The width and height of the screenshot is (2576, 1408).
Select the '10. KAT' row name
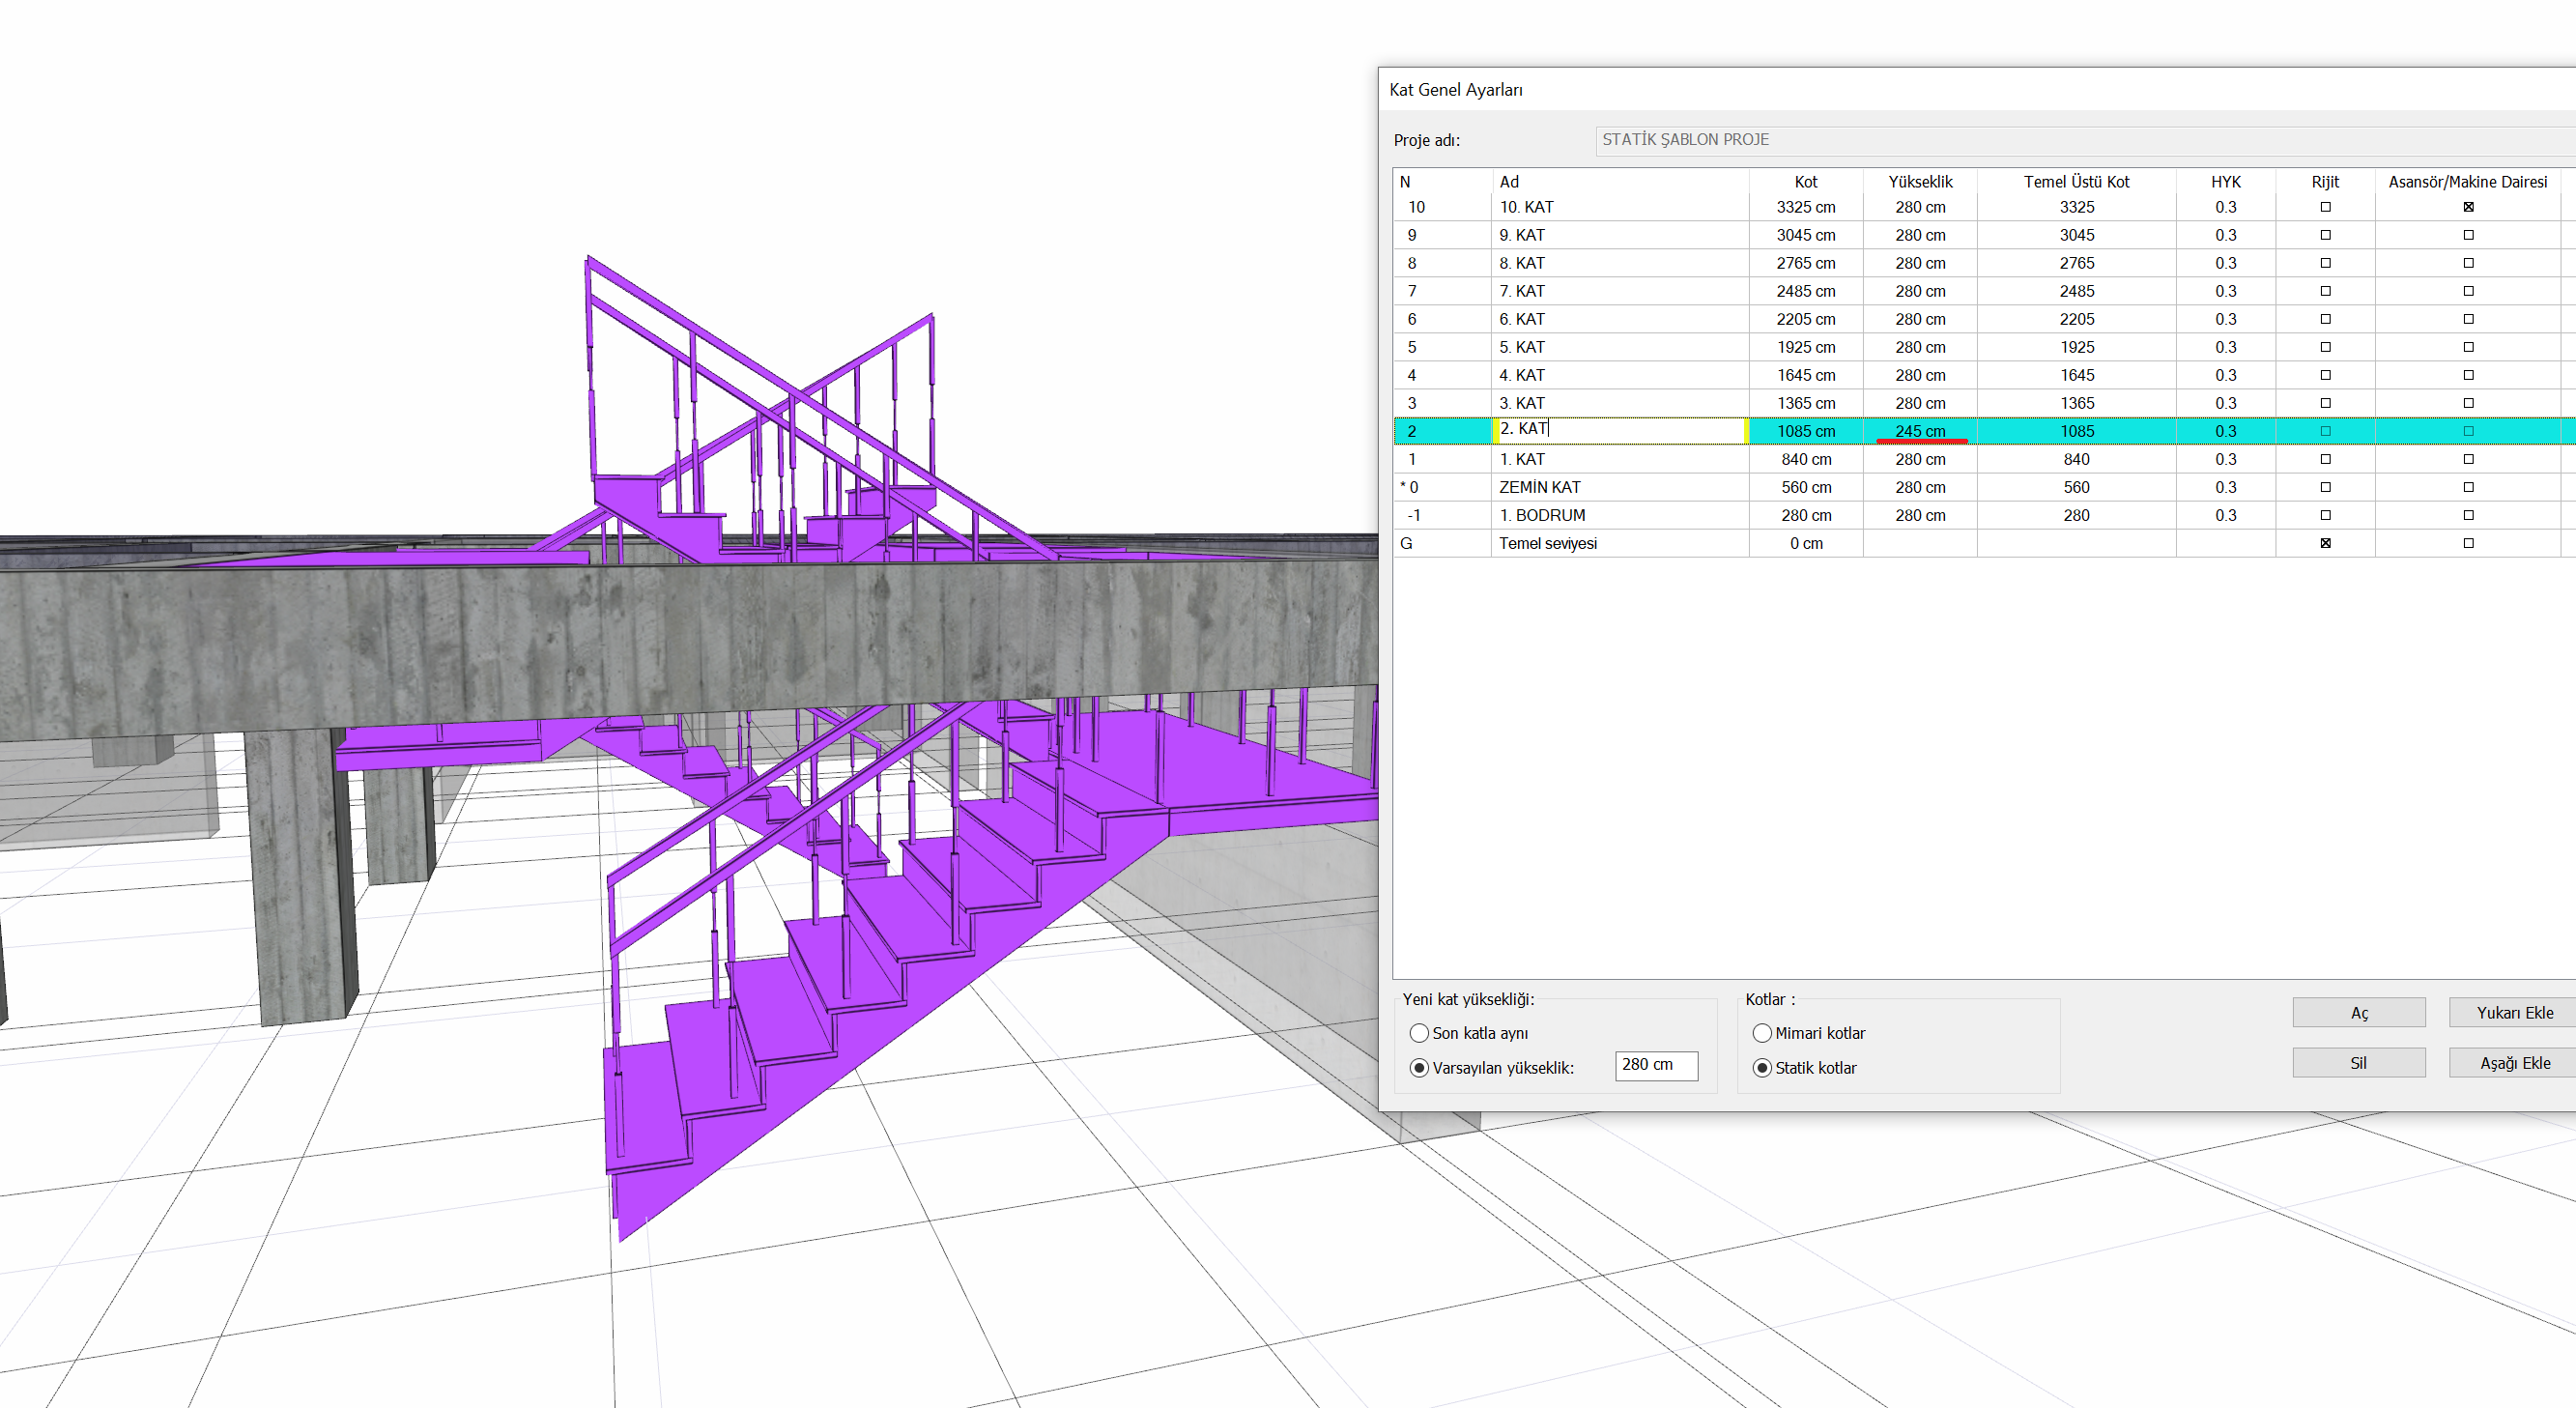click(x=1526, y=207)
